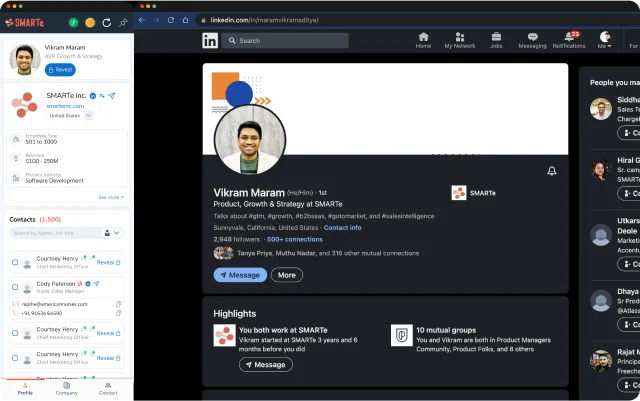The width and height of the screenshot is (640, 401).
Task: Open Jobs briefcase icon
Action: pos(496,37)
